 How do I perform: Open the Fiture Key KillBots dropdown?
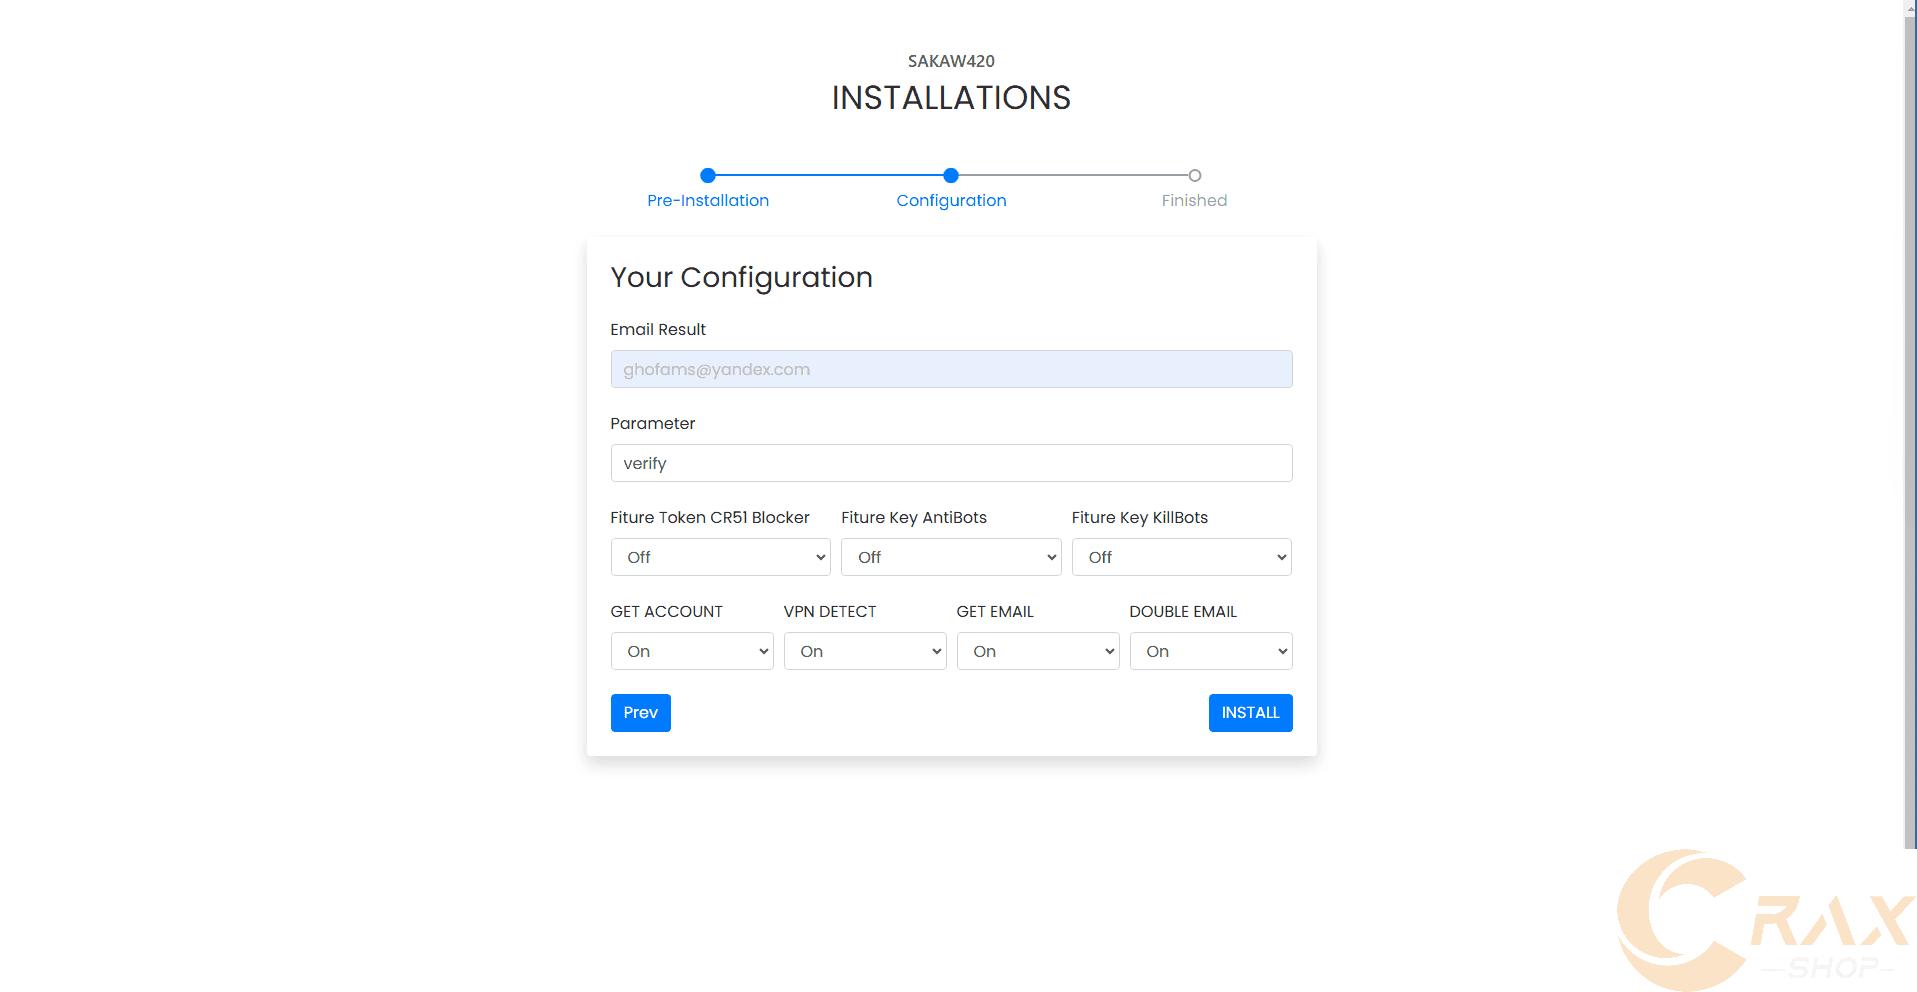click(x=1181, y=557)
